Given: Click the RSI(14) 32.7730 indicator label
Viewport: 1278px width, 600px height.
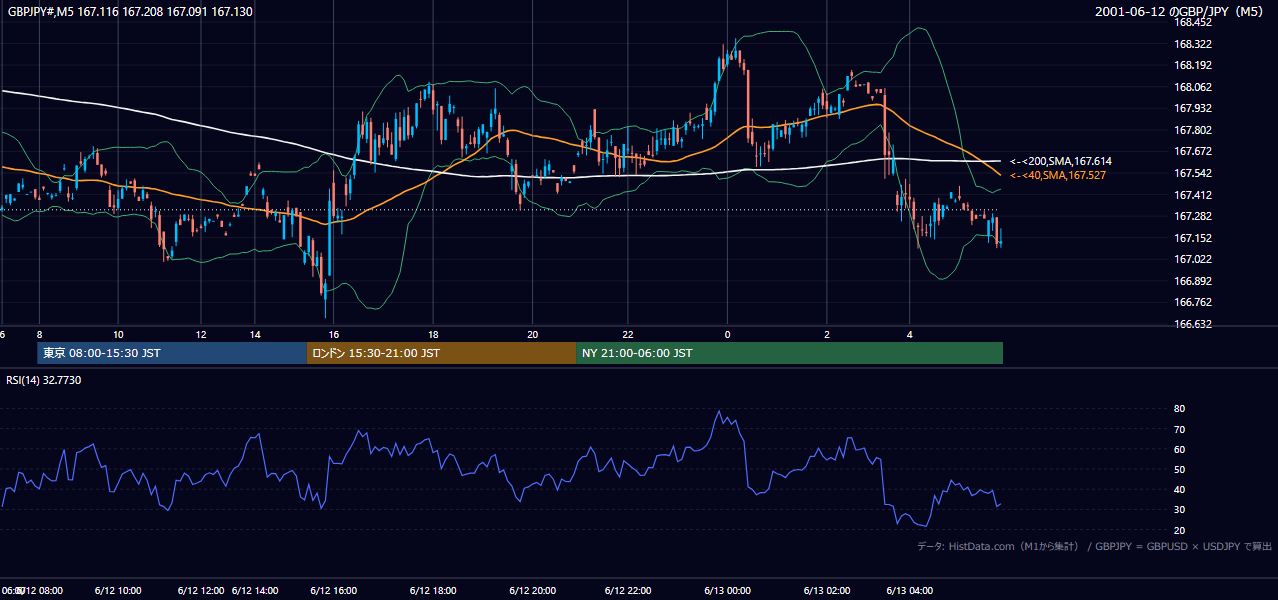Looking at the screenshot, I should click(x=44, y=380).
